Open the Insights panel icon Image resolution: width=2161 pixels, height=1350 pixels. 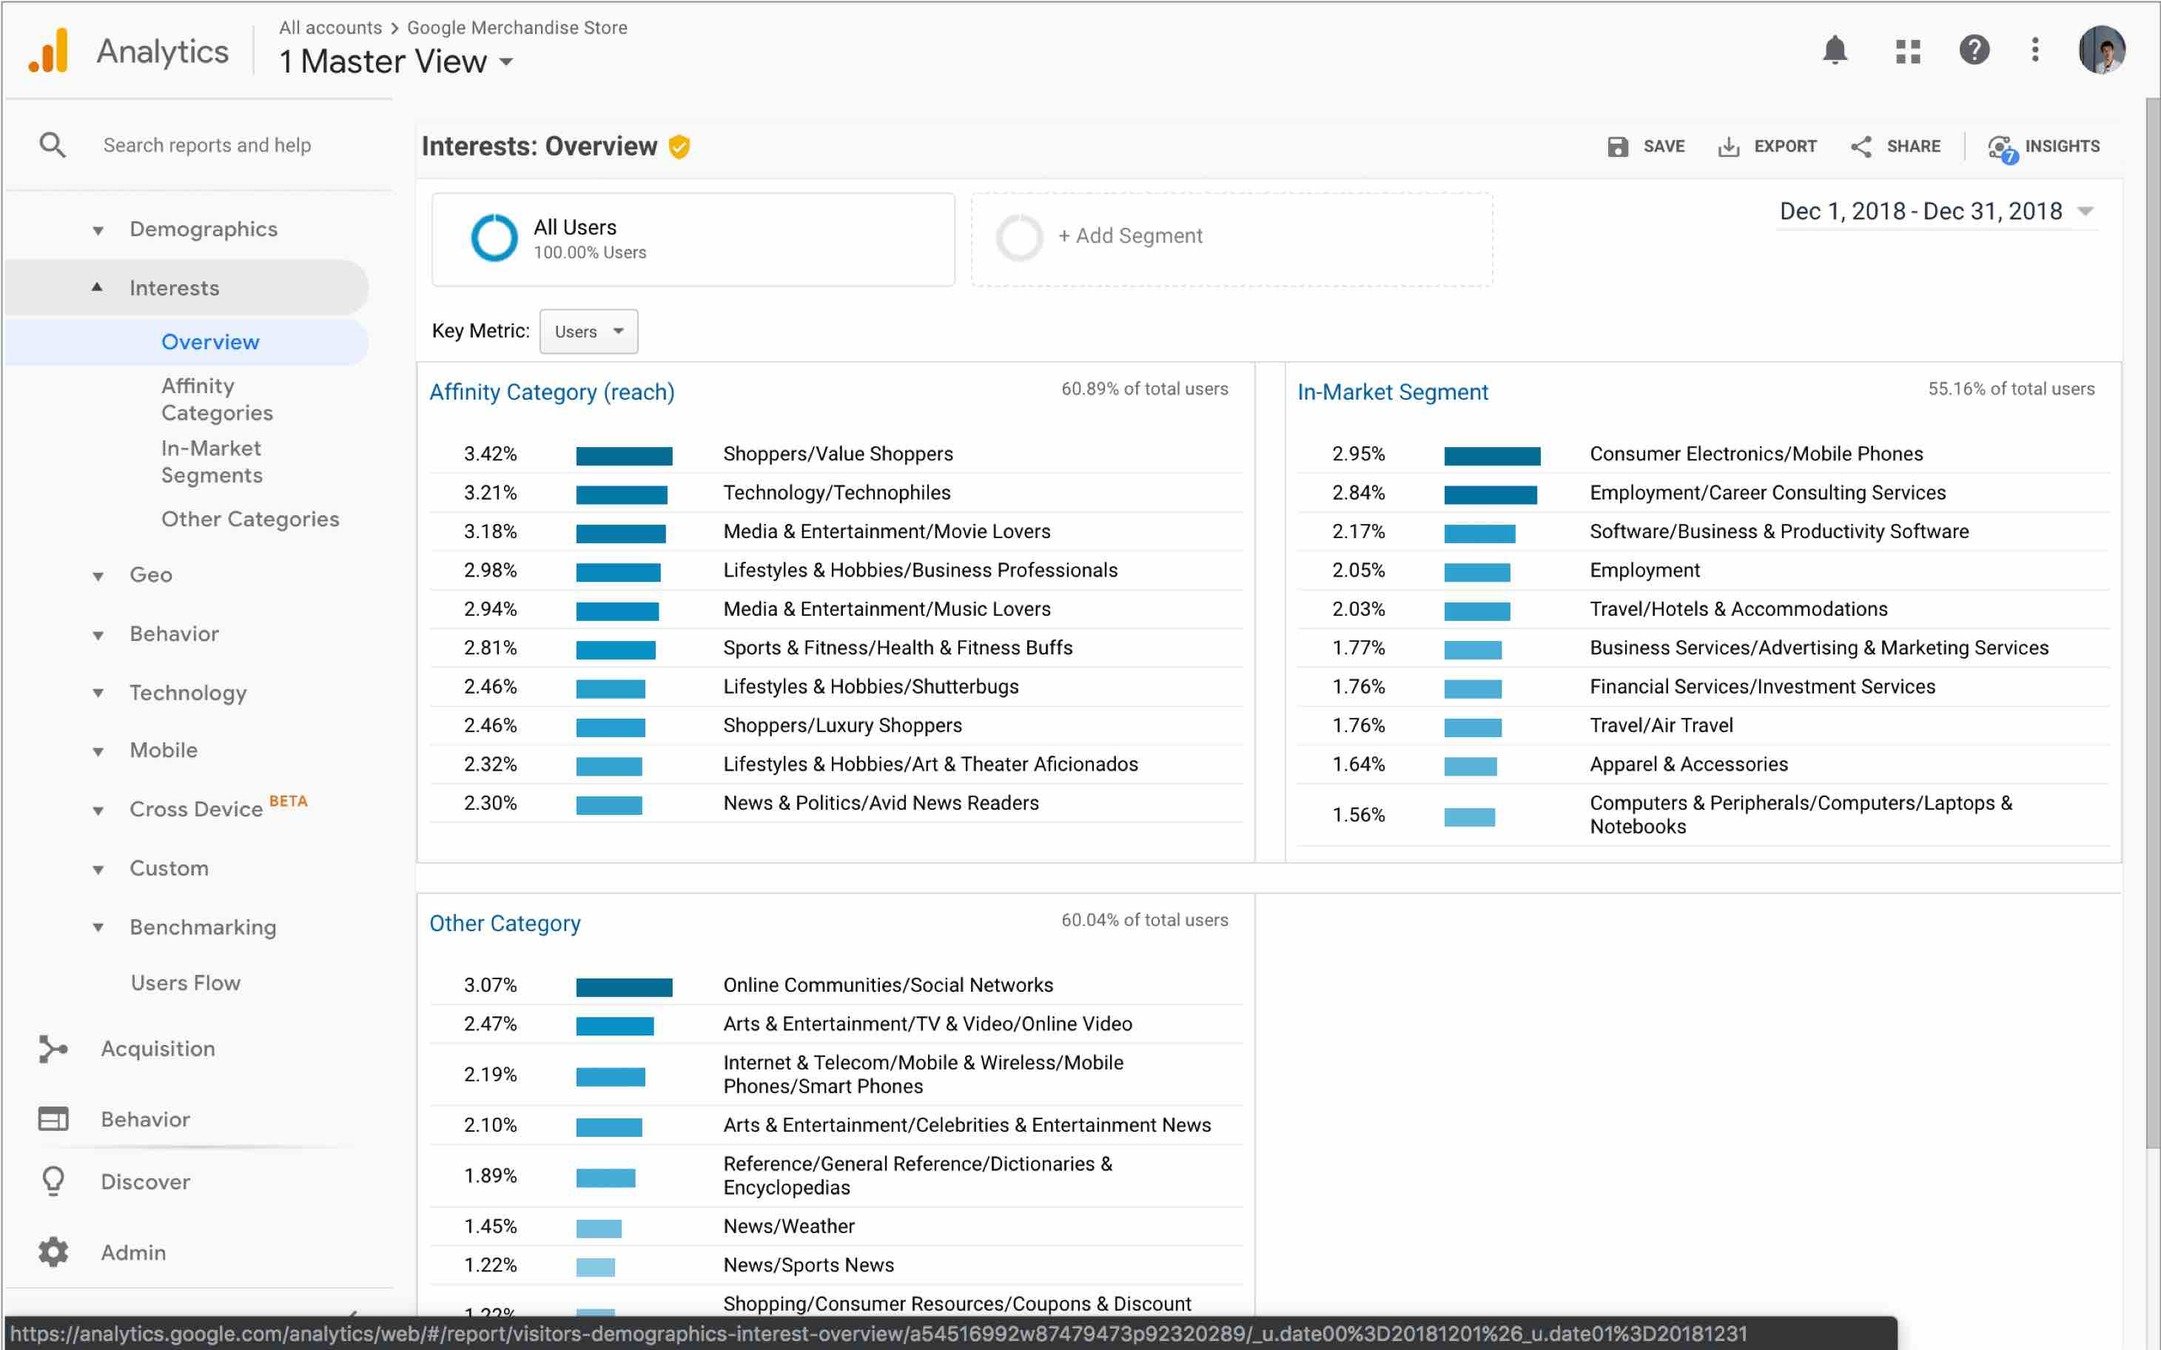tap(2001, 148)
